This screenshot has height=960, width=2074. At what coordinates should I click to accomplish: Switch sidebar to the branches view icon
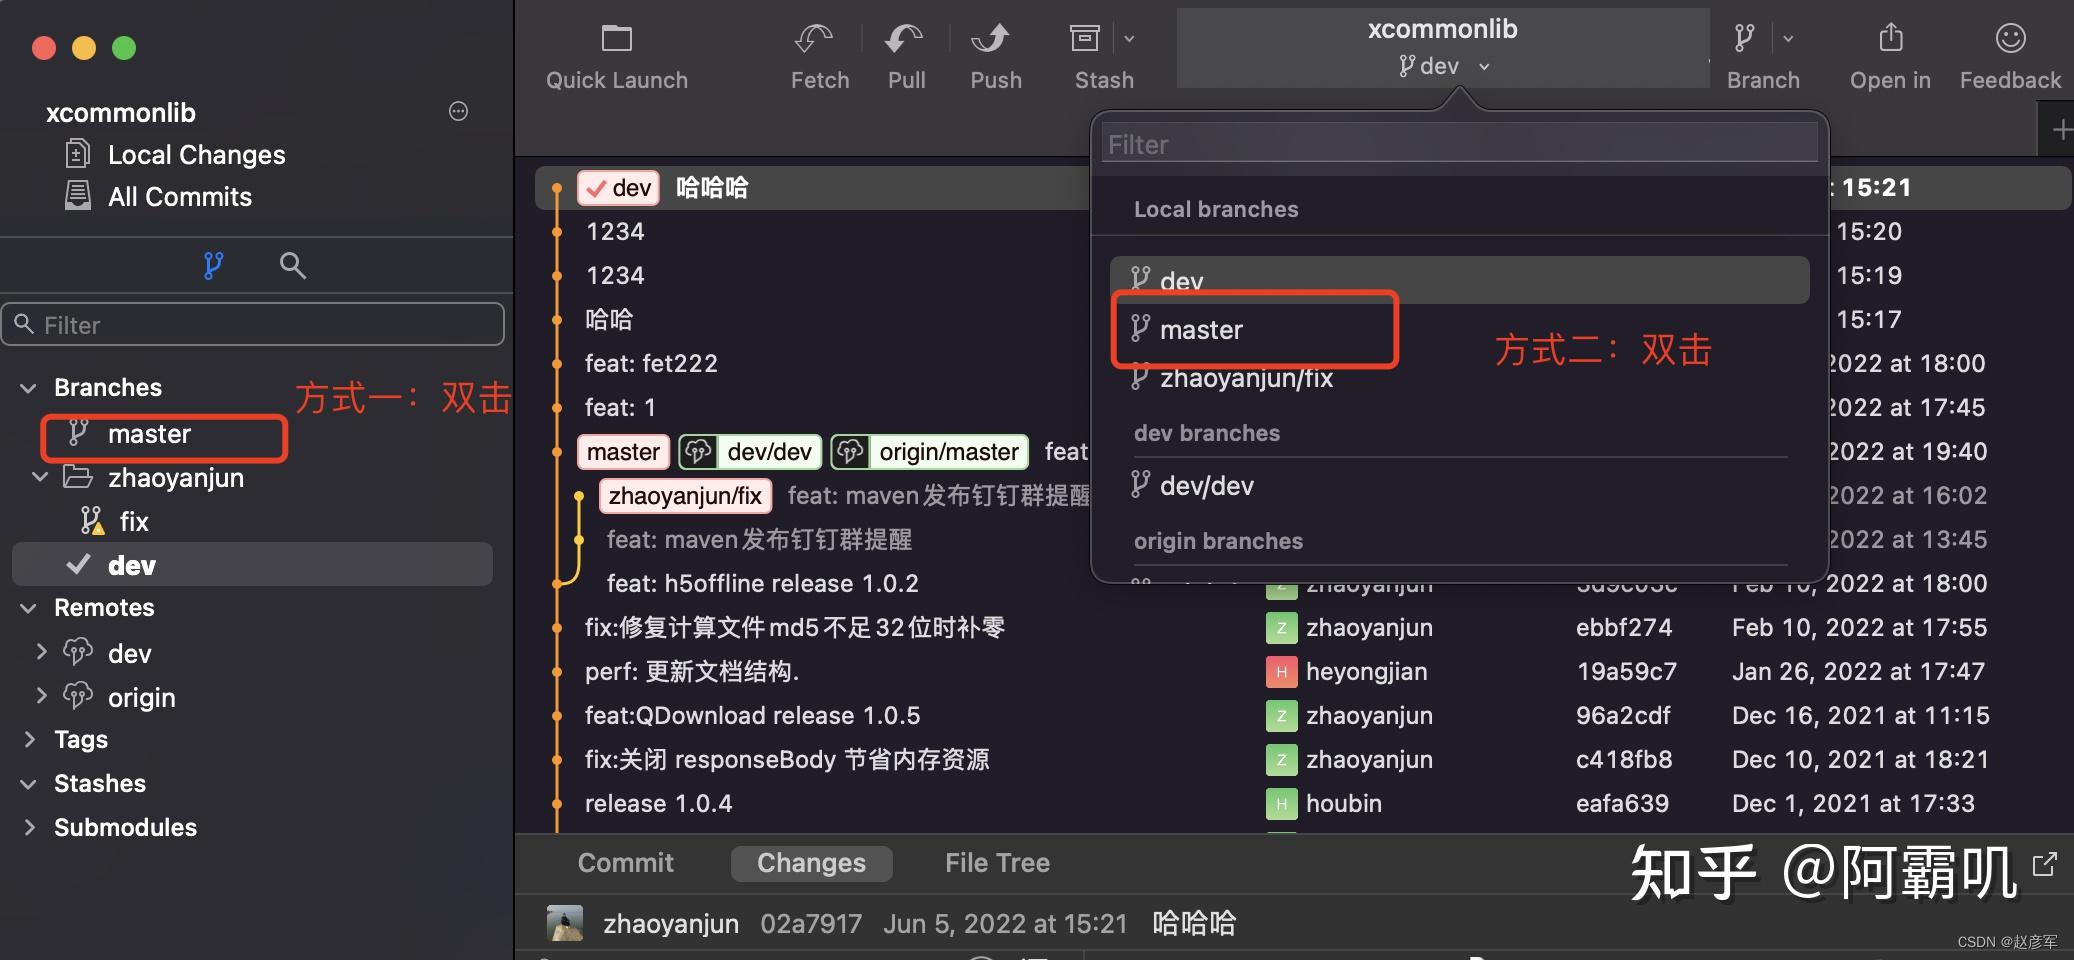pos(213,265)
